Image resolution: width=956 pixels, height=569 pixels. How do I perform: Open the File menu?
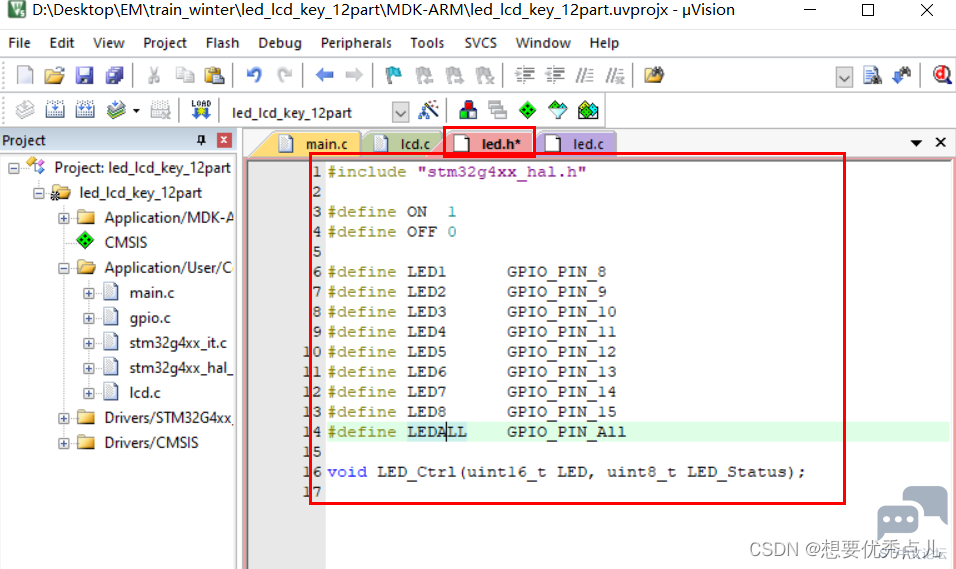click(x=20, y=43)
